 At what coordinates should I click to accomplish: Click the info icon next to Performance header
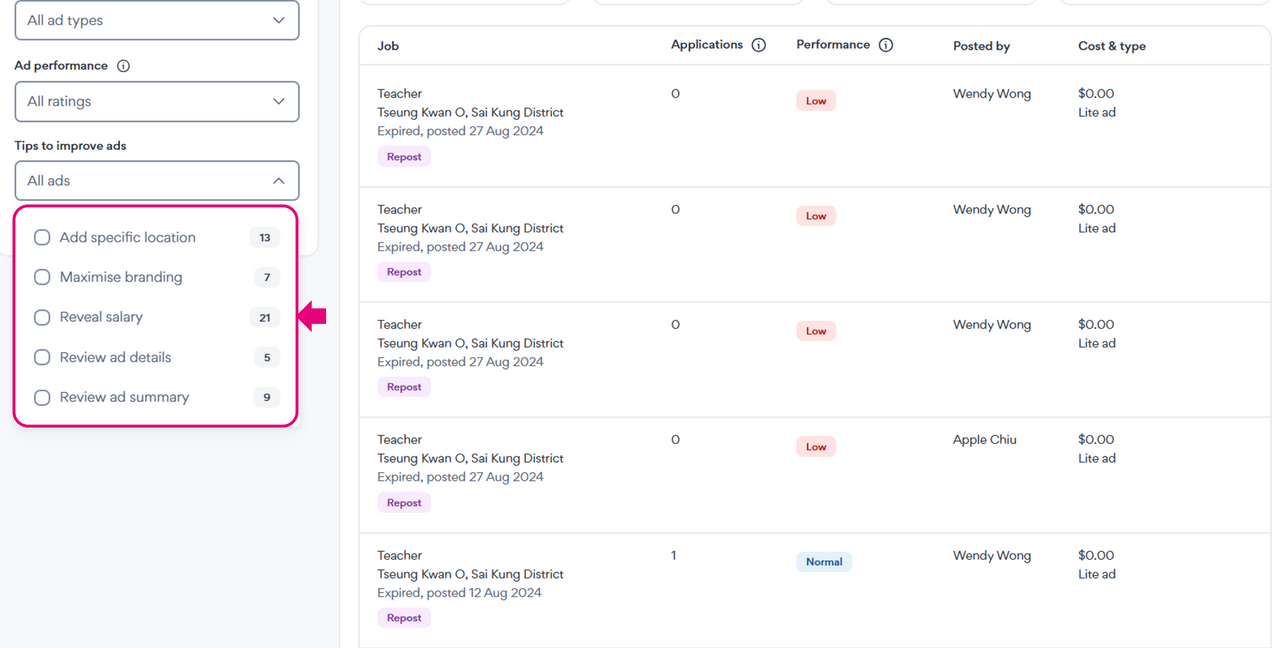point(885,45)
